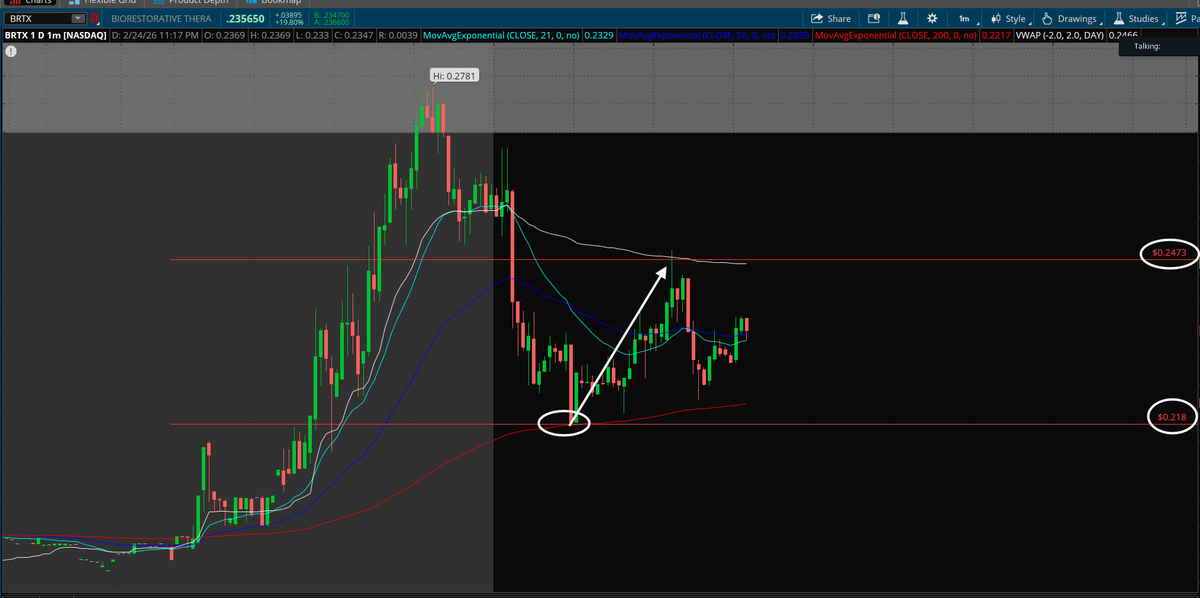
Task: Open the 1m timeframe selector
Action: (x=965, y=18)
